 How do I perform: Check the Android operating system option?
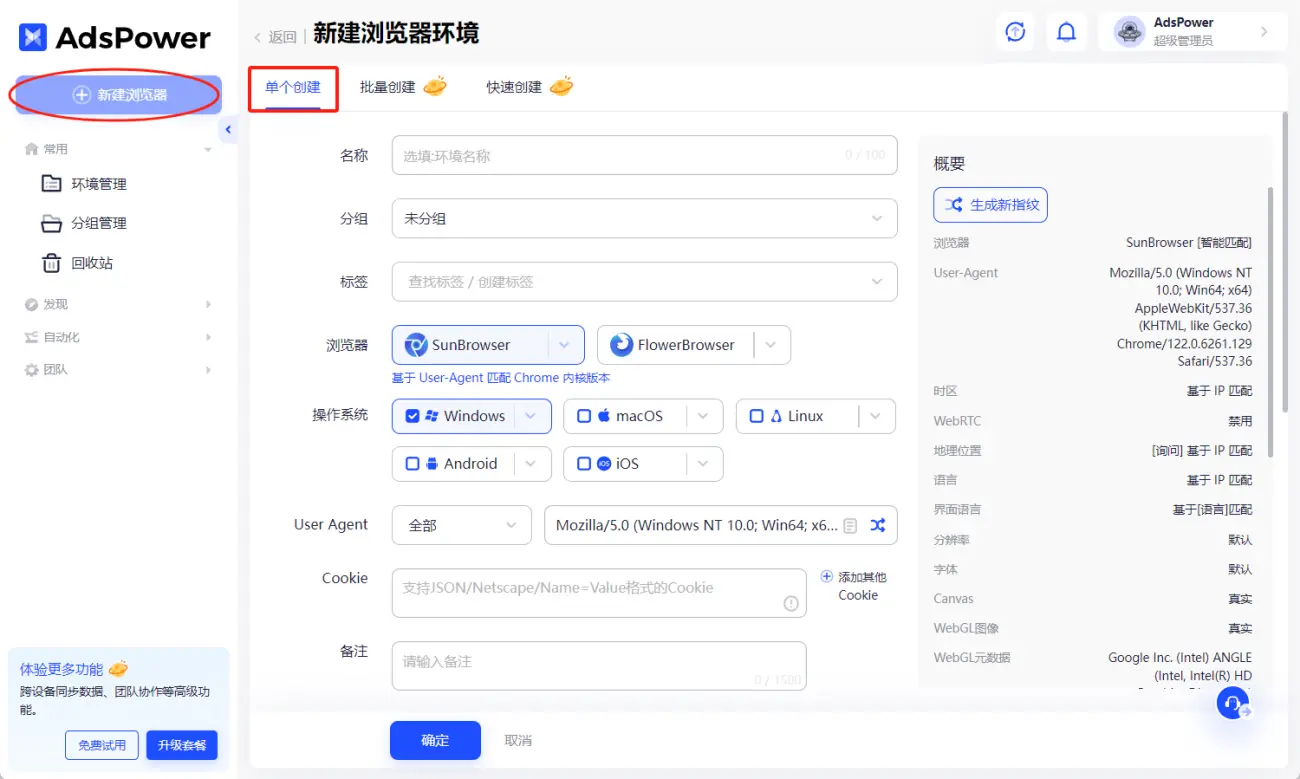412,463
